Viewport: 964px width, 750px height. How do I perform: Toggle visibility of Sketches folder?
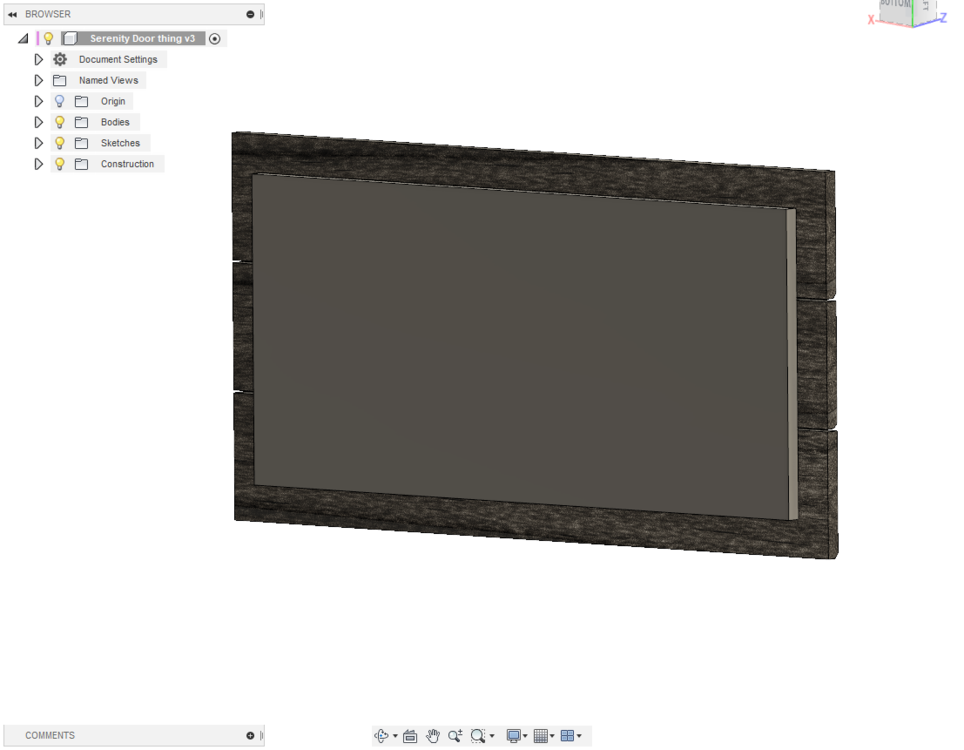[x=60, y=143]
